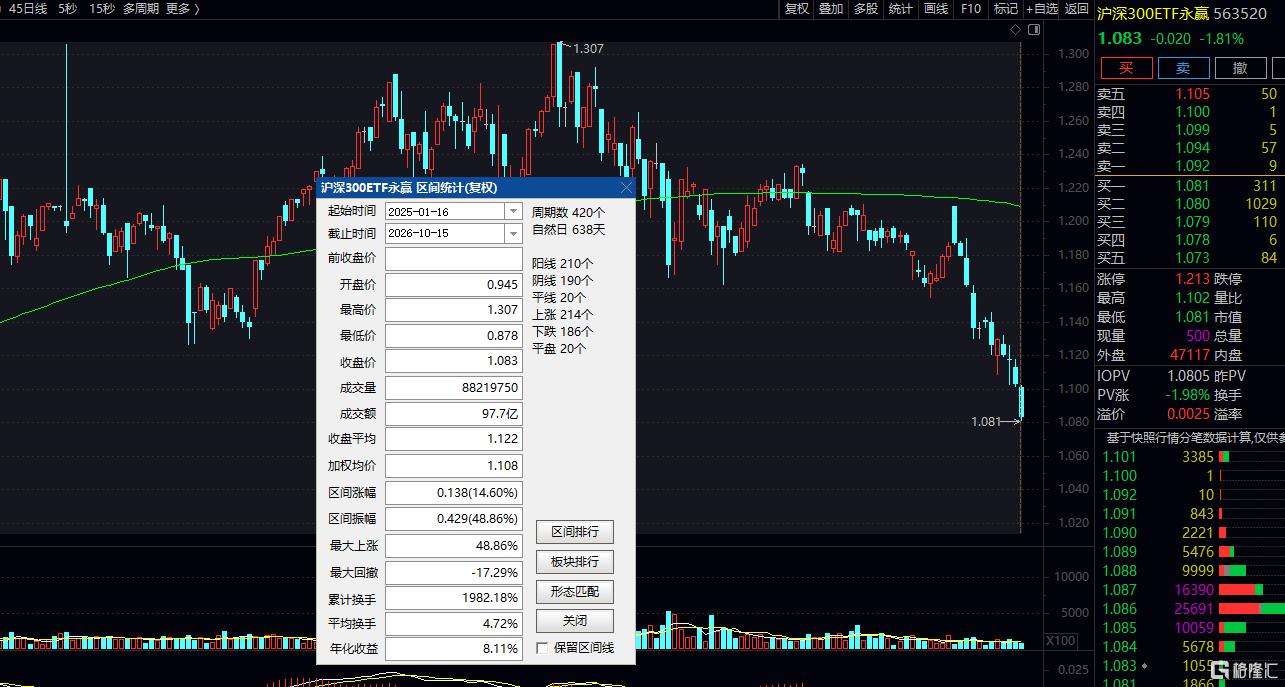This screenshot has height=687, width=1285.
Task: Click the empty 前收盘价 field
Action: coord(454,259)
